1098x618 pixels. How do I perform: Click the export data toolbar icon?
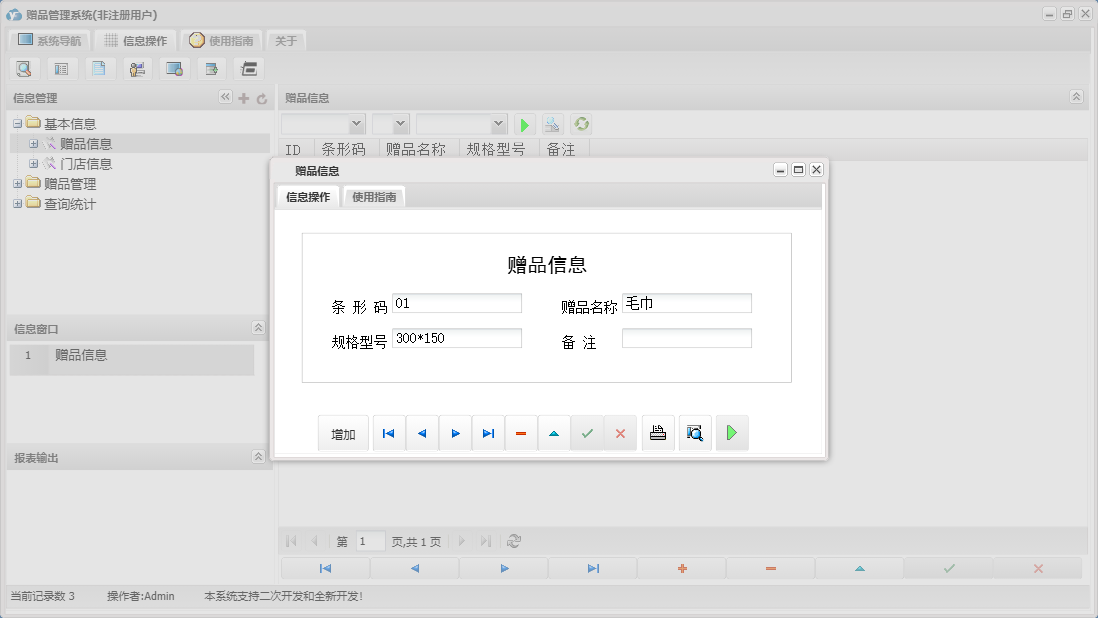click(211, 68)
